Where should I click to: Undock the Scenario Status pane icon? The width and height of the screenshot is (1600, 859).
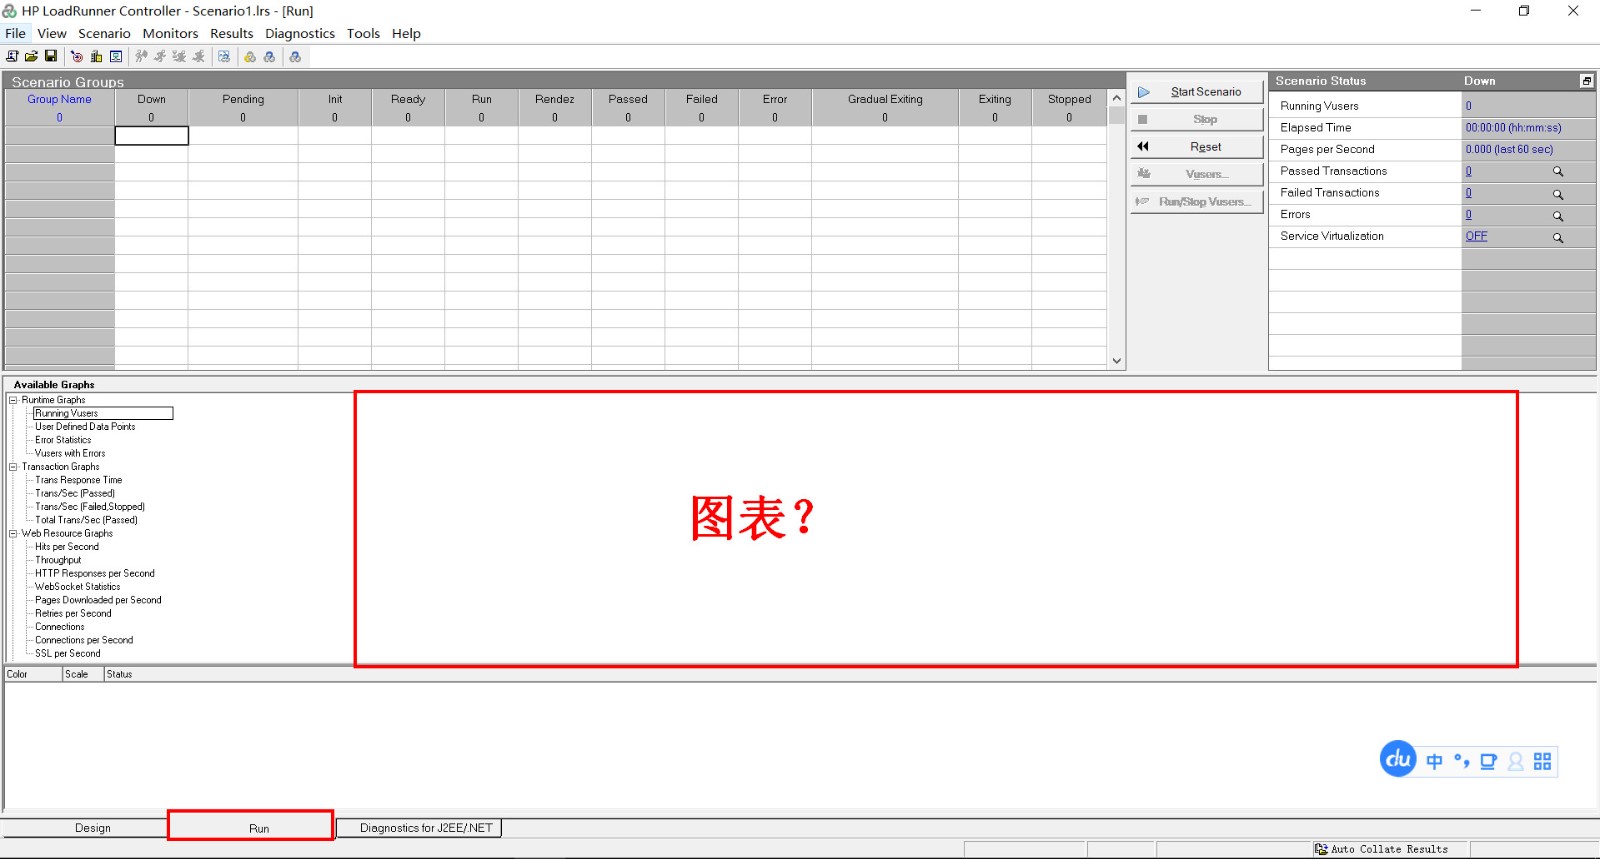tap(1586, 81)
